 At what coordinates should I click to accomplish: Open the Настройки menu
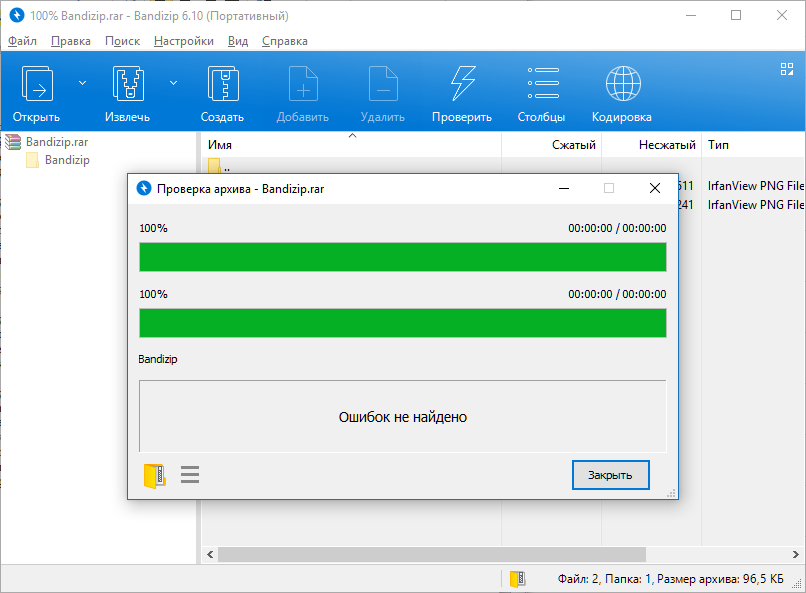click(x=184, y=41)
